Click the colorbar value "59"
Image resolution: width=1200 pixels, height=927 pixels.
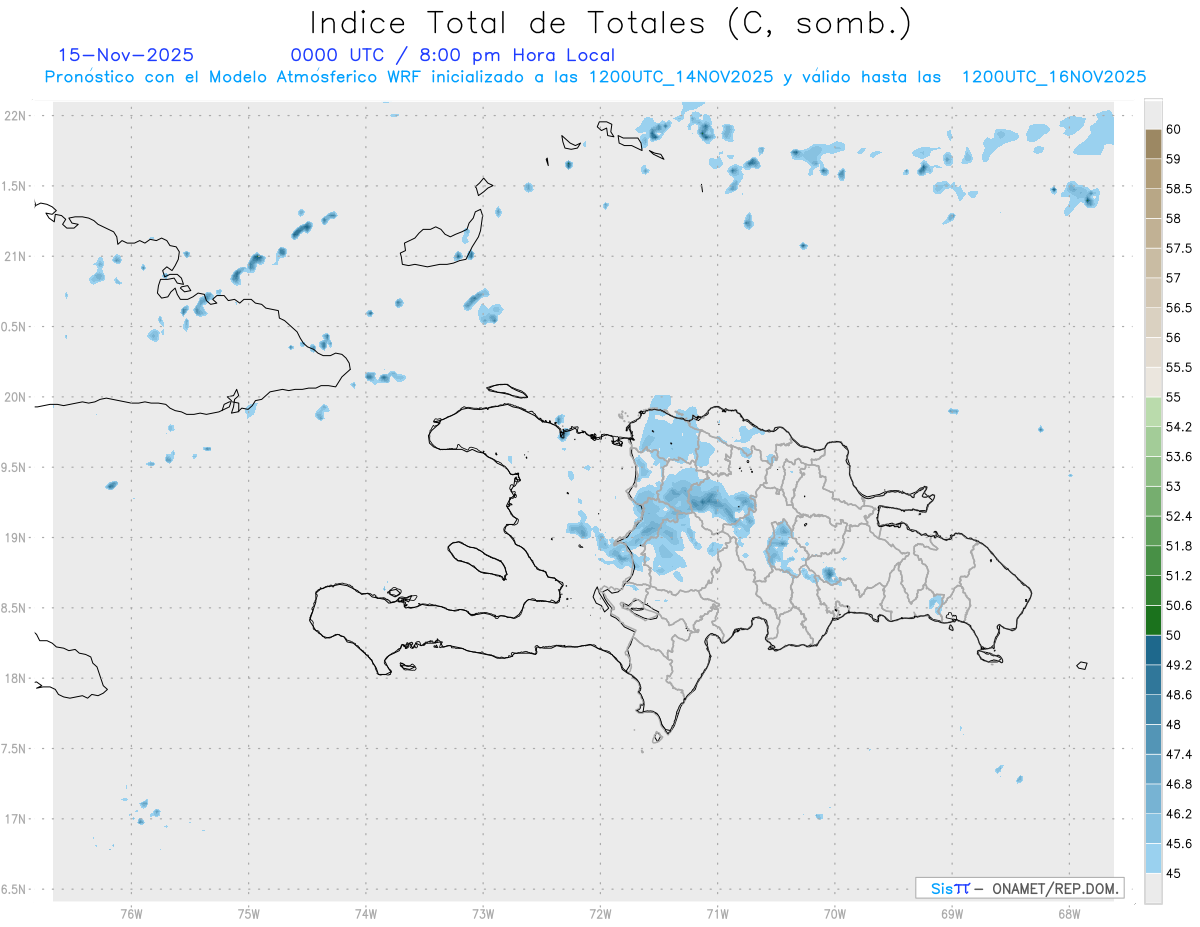coord(1174,159)
